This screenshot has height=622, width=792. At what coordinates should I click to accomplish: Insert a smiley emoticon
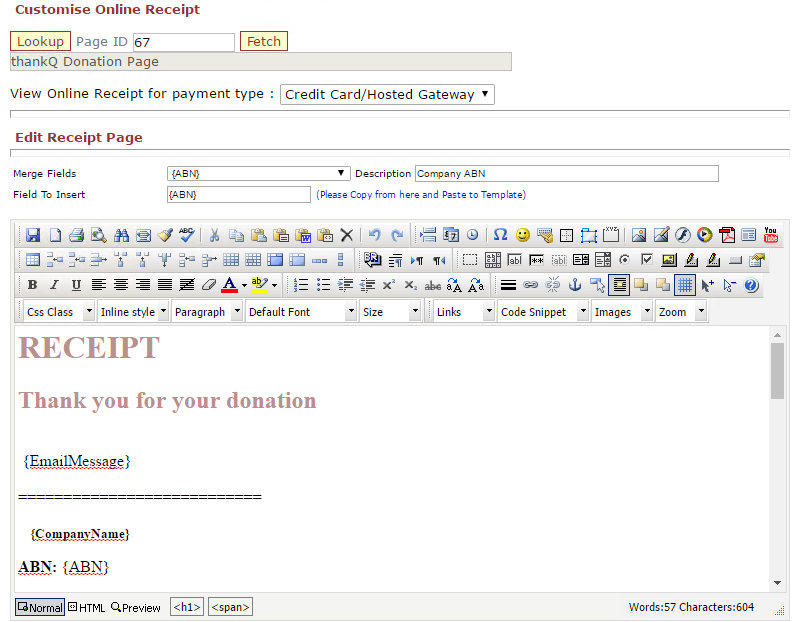522,235
